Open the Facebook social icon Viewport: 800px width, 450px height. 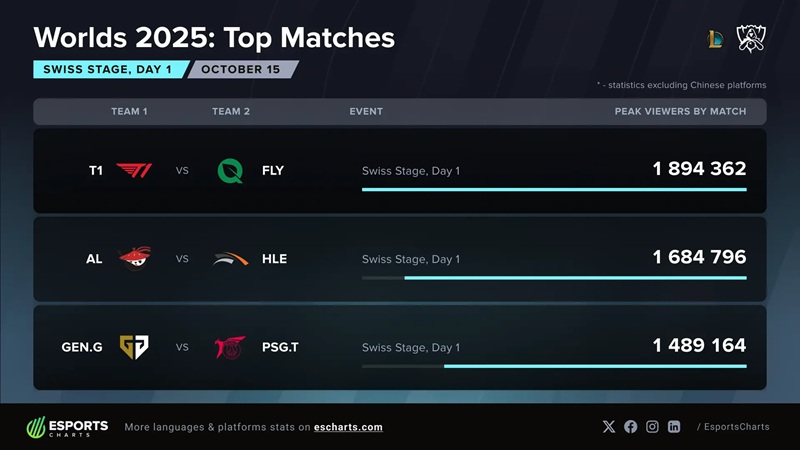pyautogui.click(x=631, y=427)
